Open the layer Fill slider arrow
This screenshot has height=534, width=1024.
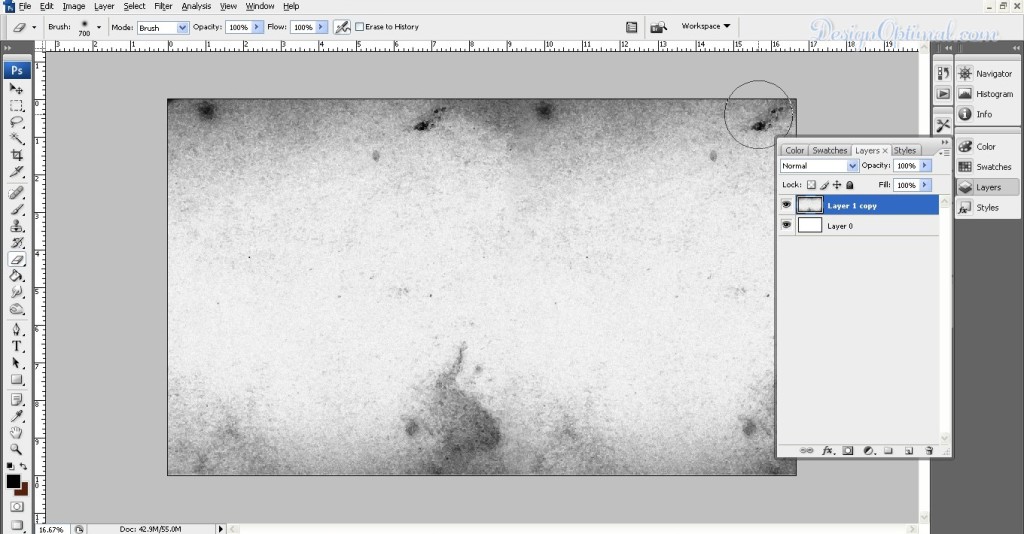(x=925, y=185)
